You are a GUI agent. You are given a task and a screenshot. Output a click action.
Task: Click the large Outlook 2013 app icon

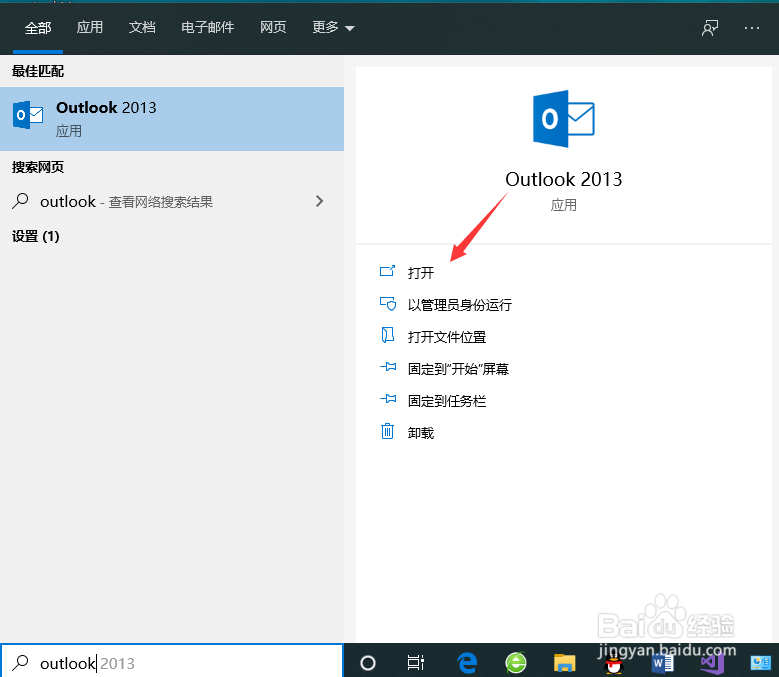point(563,119)
